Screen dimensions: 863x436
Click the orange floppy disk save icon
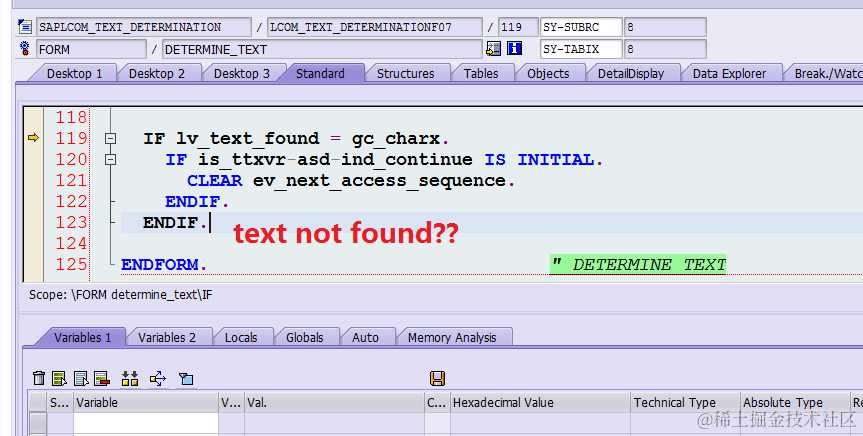pos(438,378)
